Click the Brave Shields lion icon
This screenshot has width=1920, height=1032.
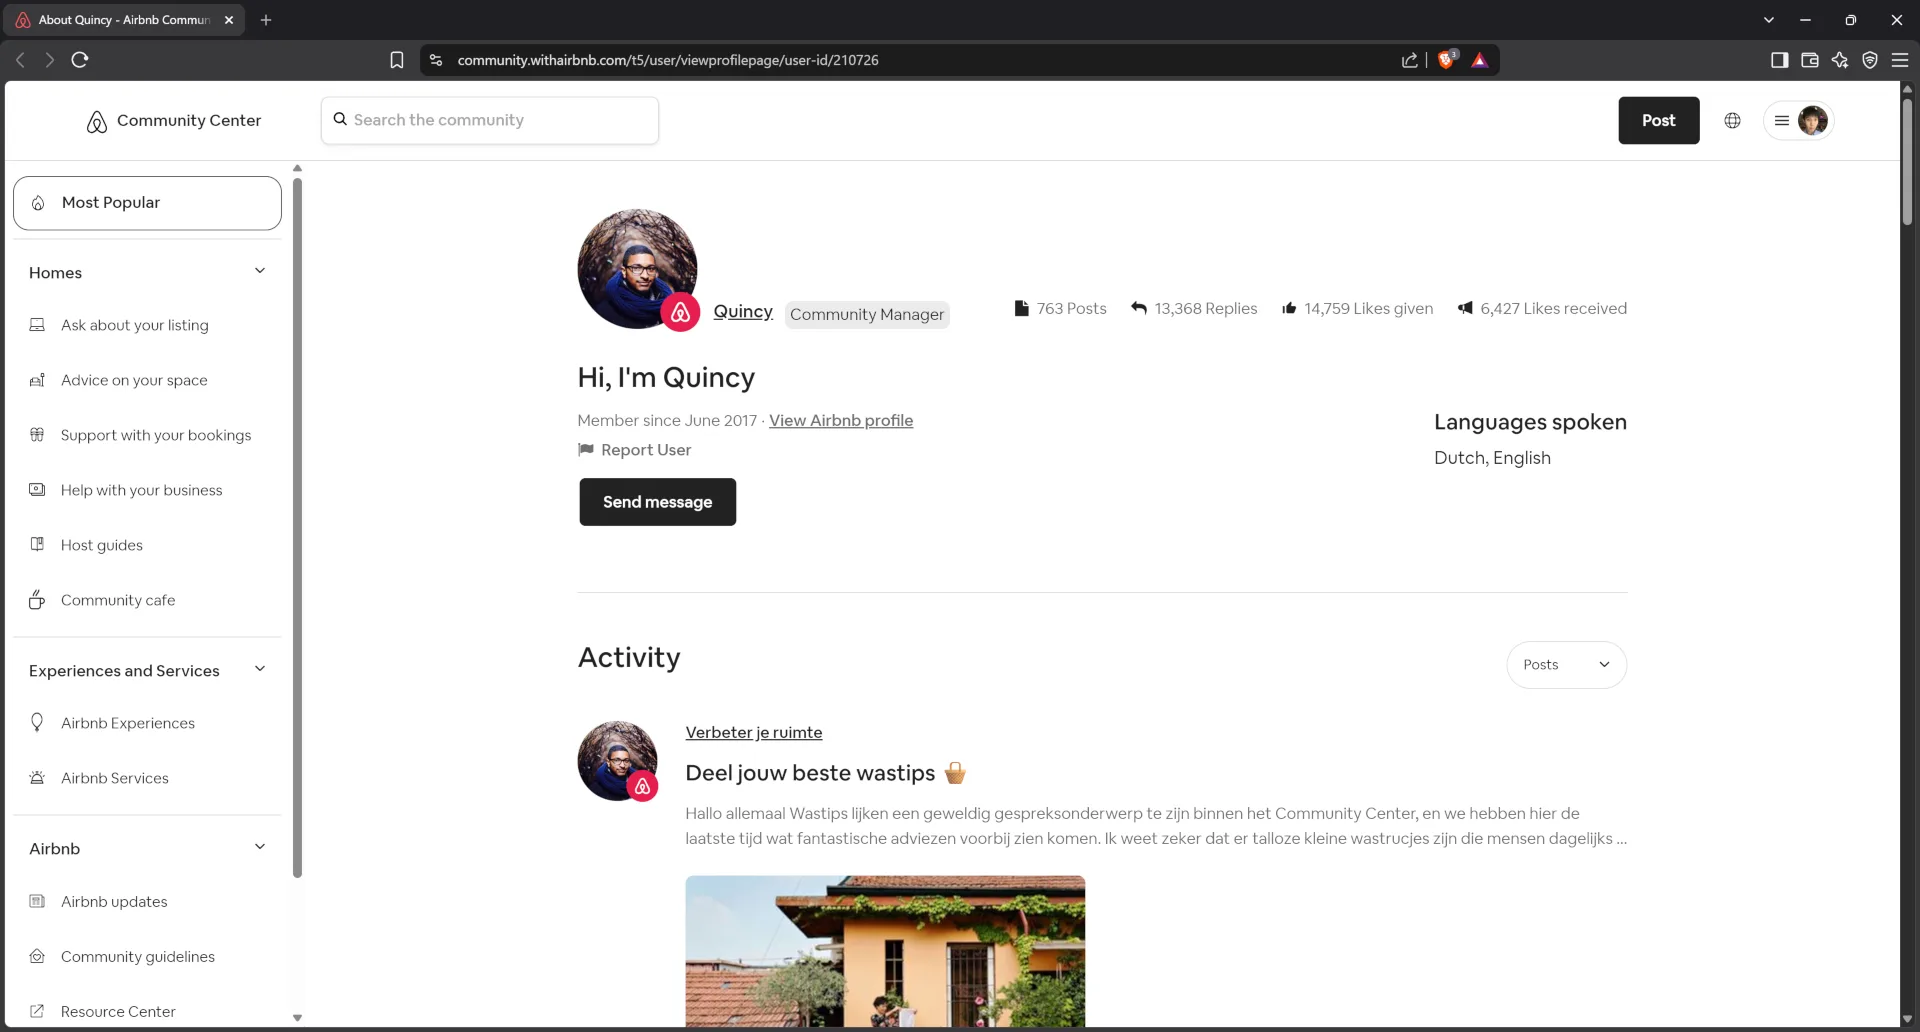1446,60
